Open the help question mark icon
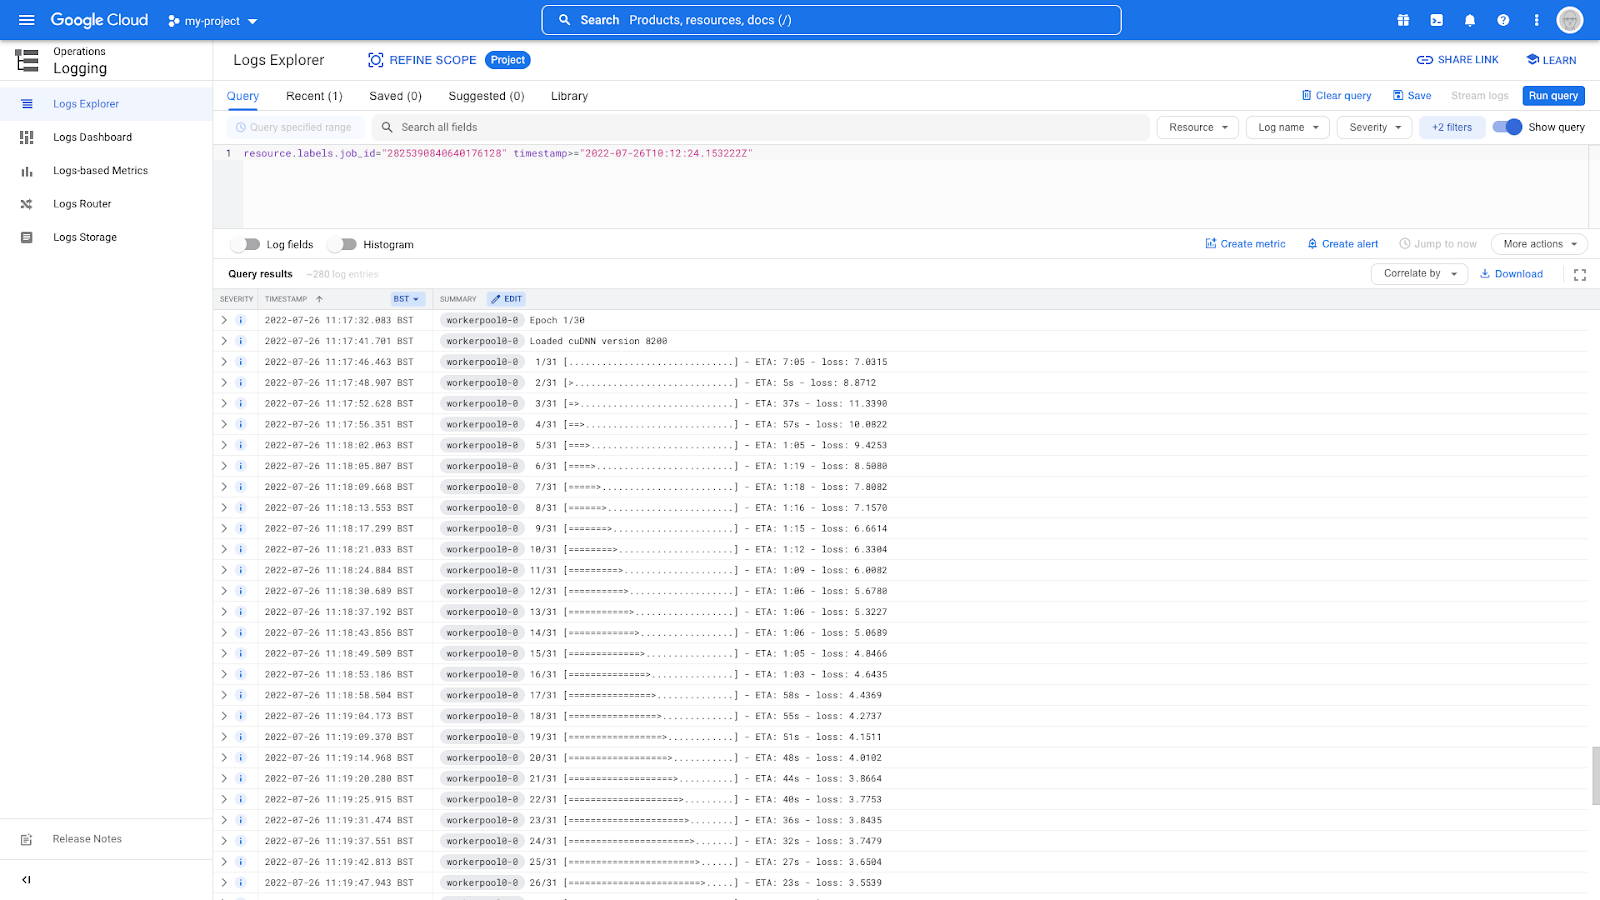Image resolution: width=1600 pixels, height=900 pixels. (1503, 20)
